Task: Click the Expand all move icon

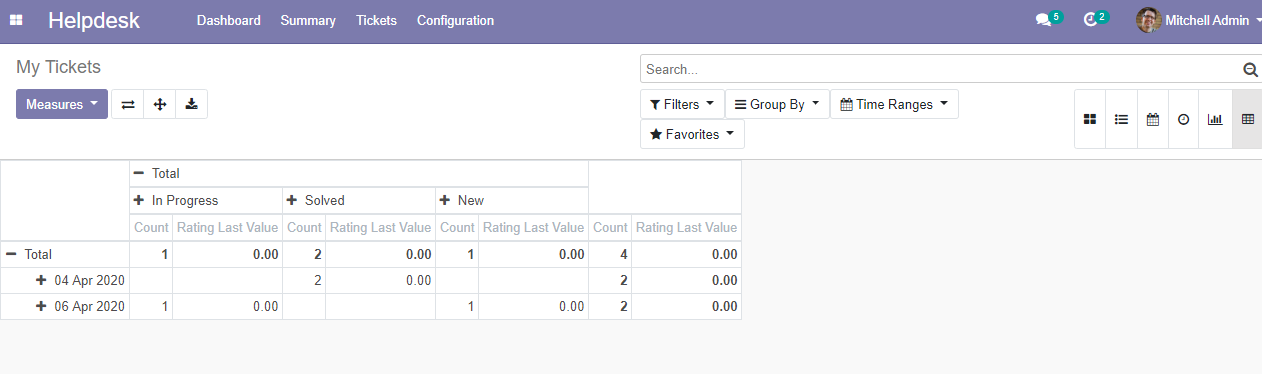Action: (160, 104)
